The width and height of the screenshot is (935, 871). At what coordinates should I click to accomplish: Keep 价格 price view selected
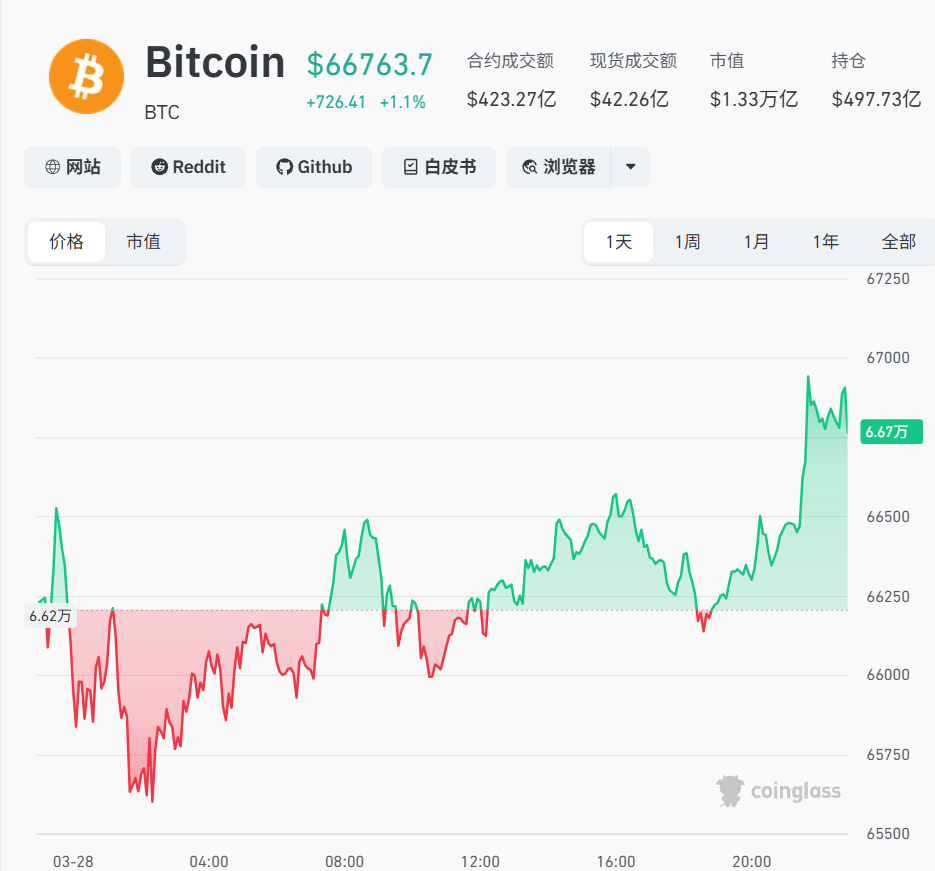click(x=66, y=242)
